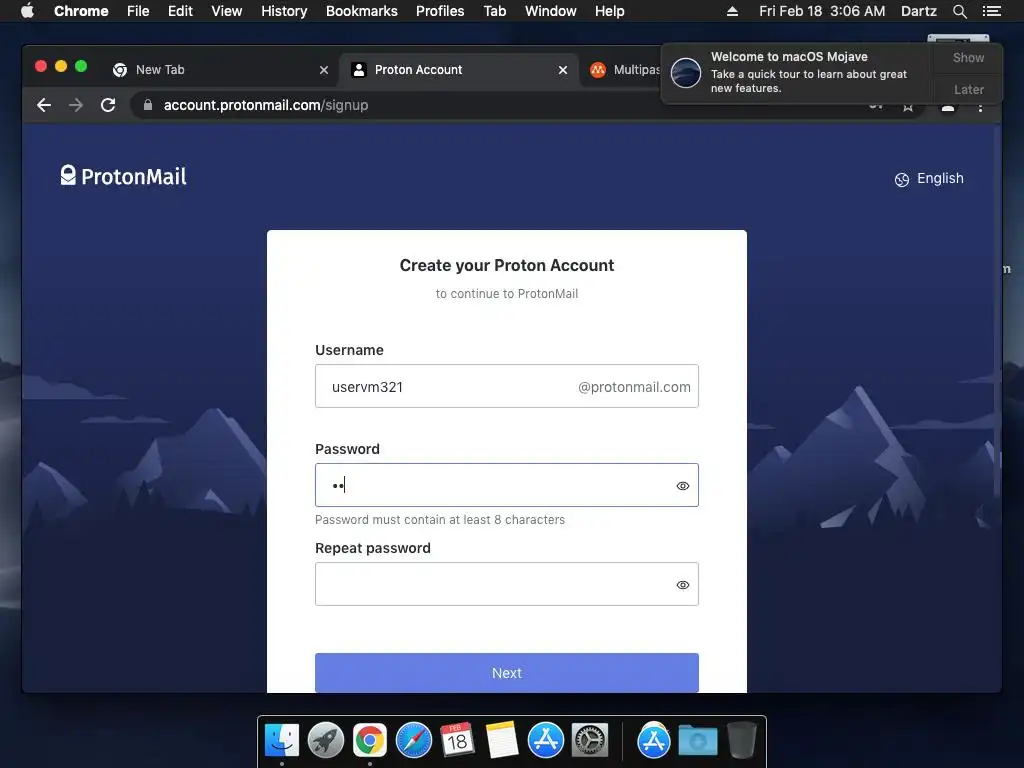
Task: Open the App Store icon beside Notes
Action: tap(545, 740)
